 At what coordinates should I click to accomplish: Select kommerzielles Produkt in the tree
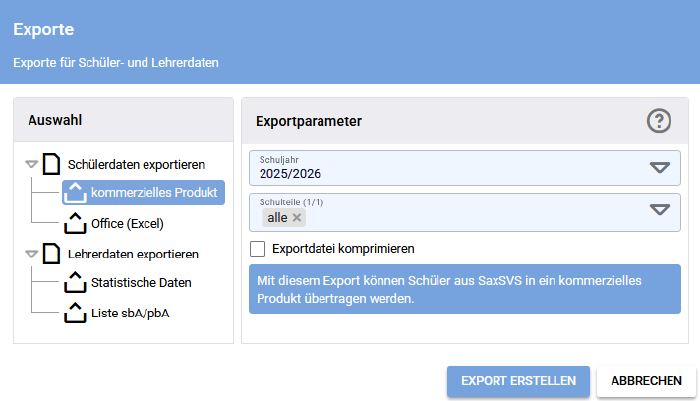(x=154, y=192)
